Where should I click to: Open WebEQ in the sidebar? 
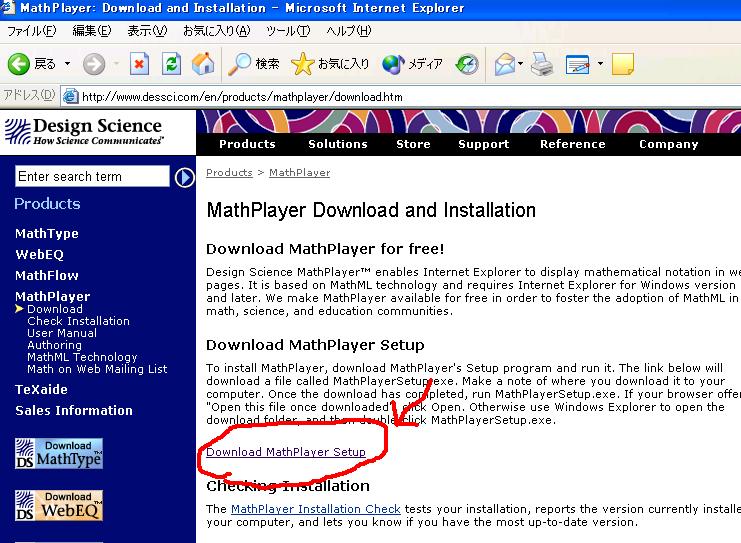coord(39,254)
